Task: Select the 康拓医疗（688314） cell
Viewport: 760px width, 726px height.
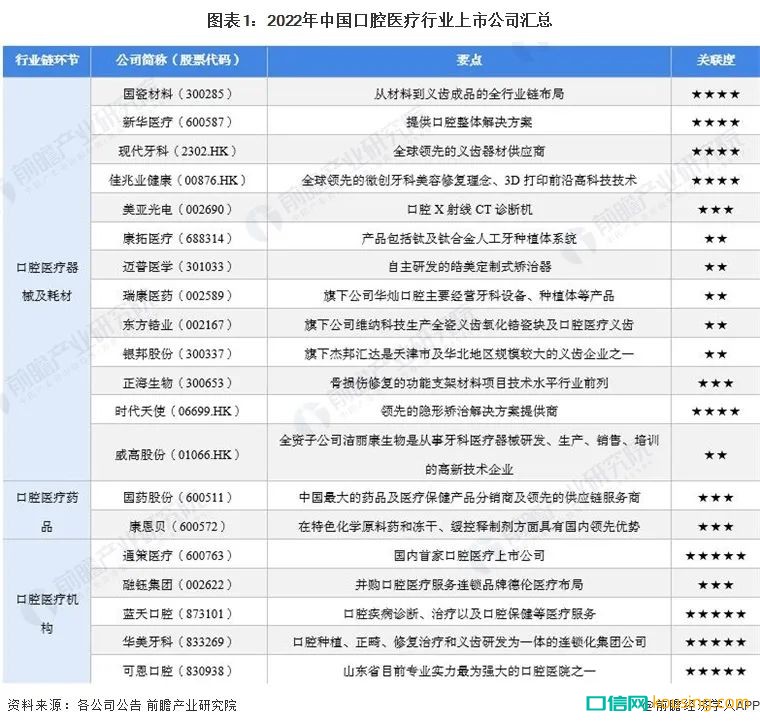Action: (178, 238)
